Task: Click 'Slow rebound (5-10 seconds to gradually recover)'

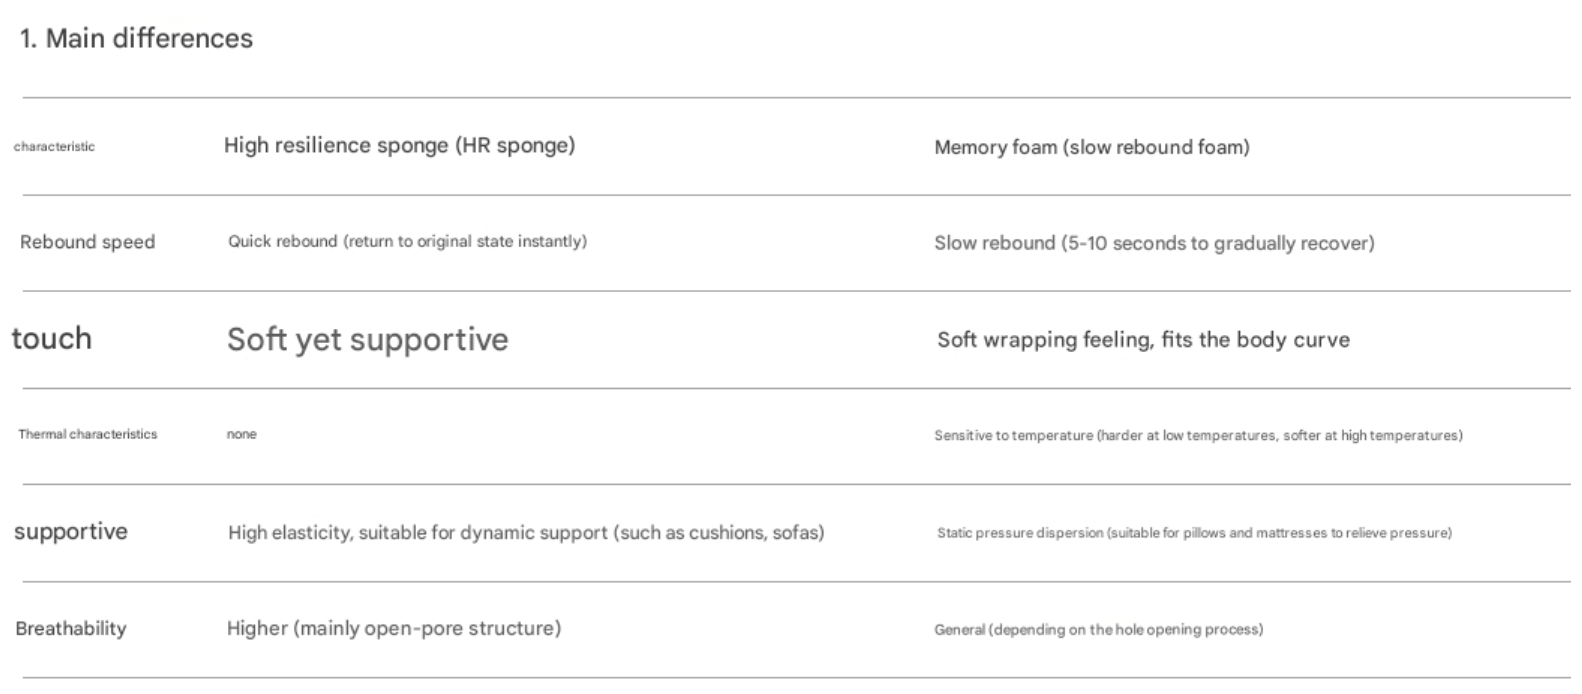Action: click(1153, 244)
